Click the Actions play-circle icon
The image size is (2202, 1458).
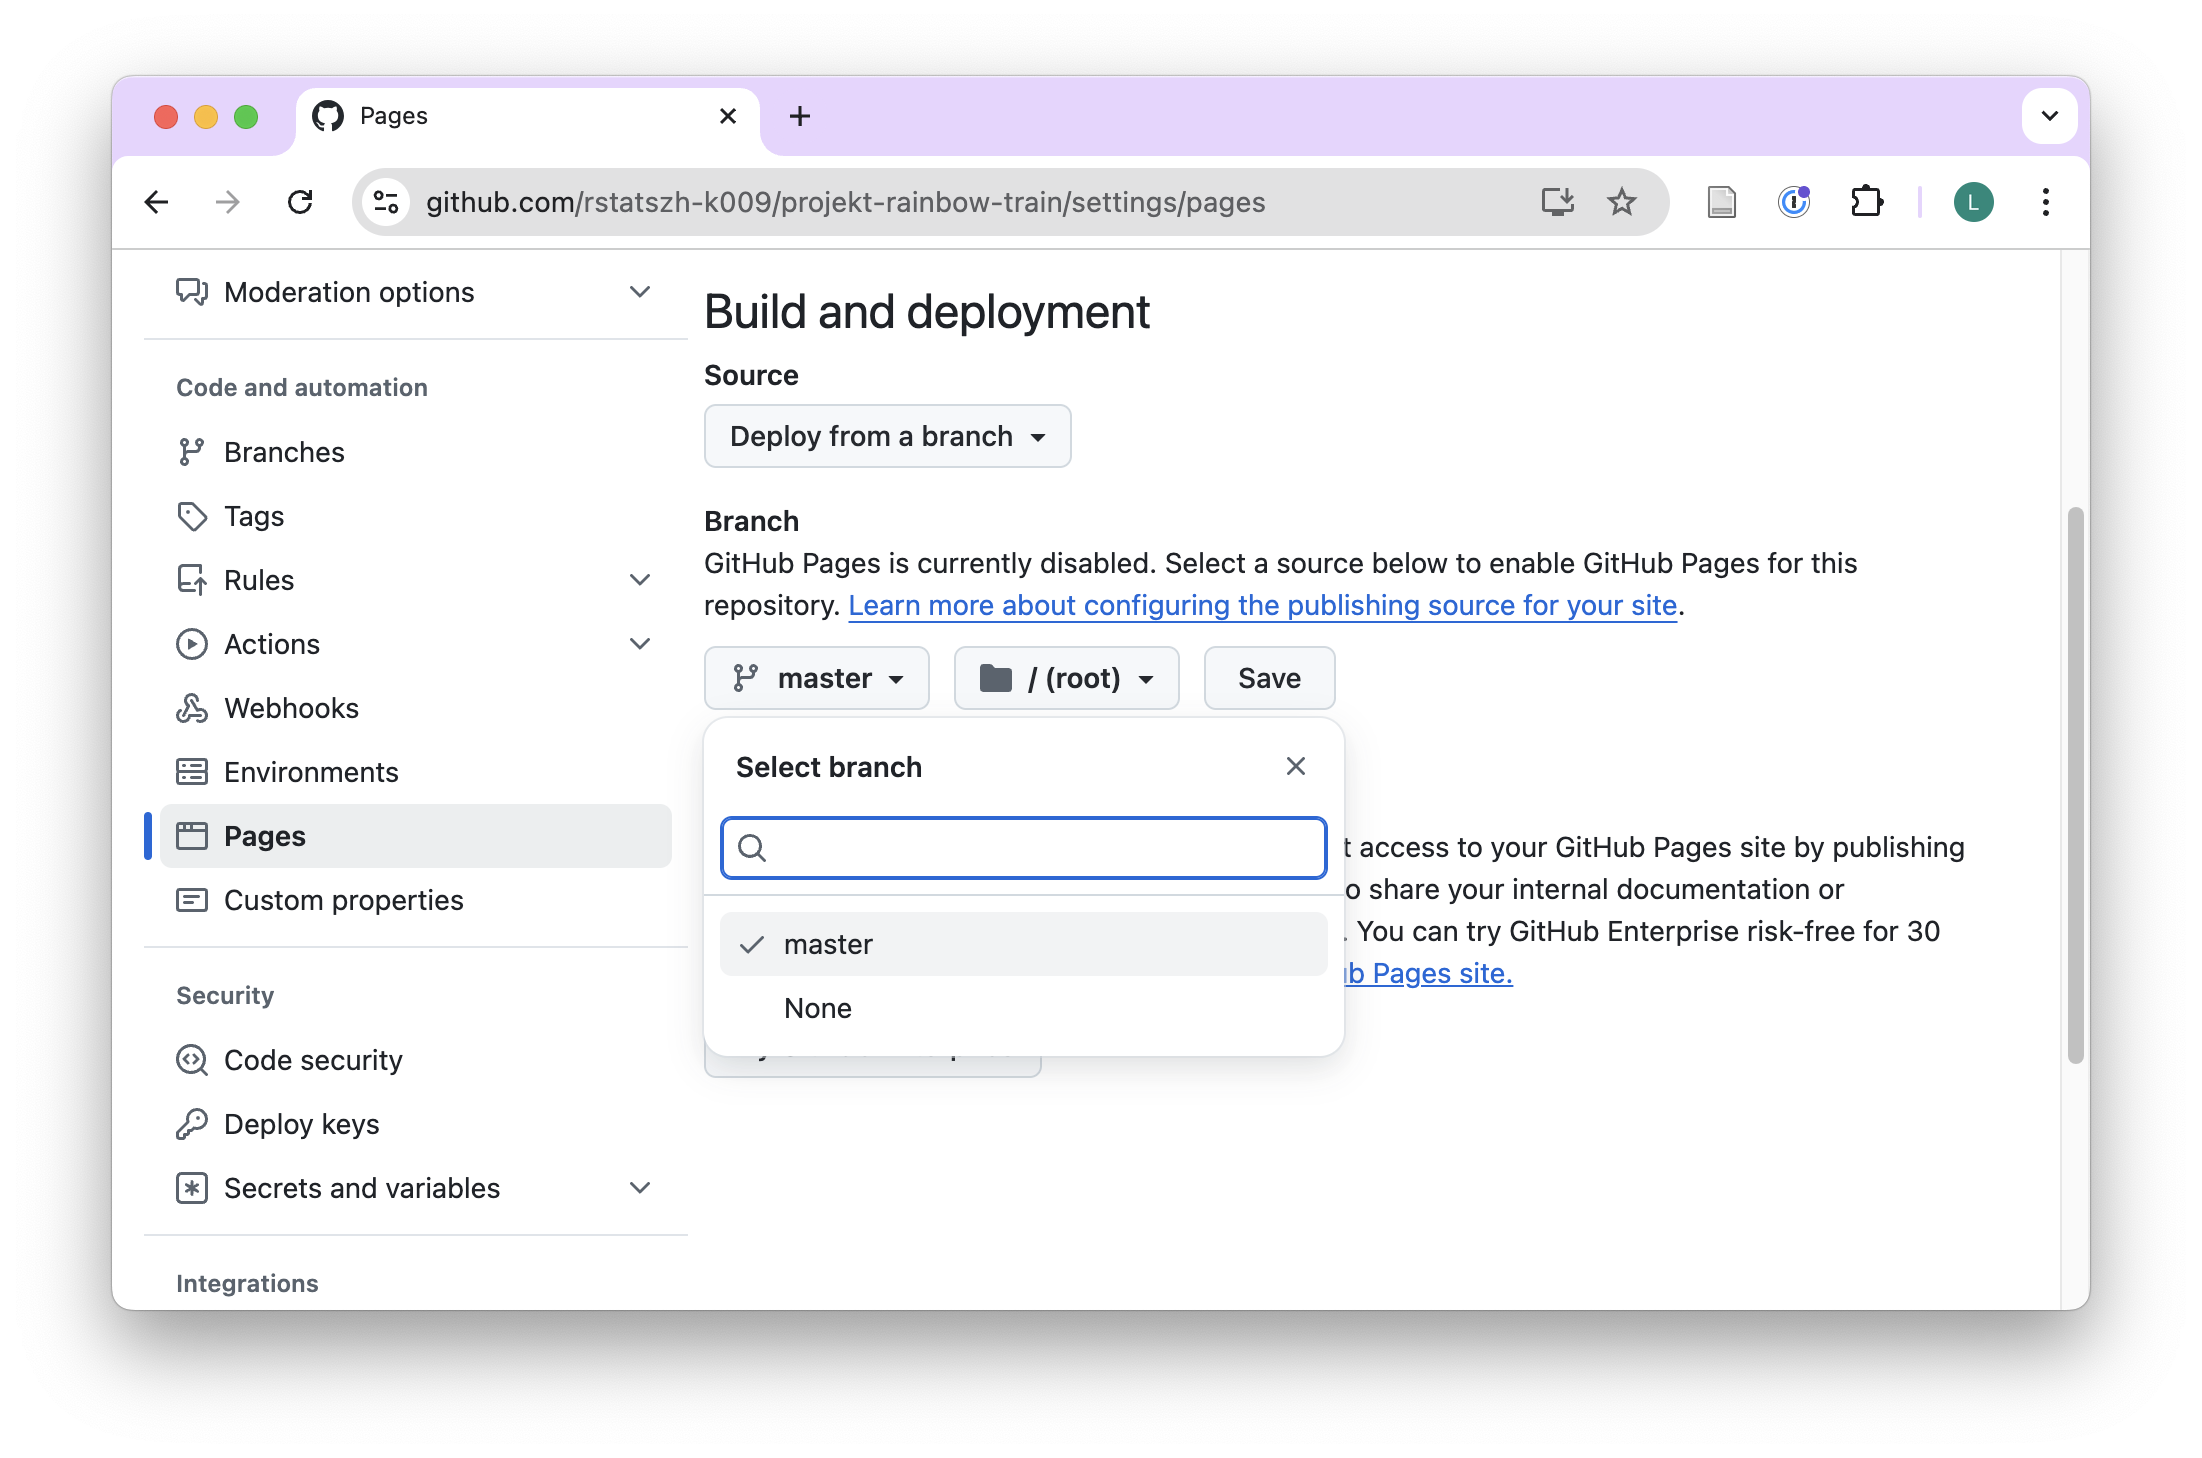pyautogui.click(x=191, y=644)
